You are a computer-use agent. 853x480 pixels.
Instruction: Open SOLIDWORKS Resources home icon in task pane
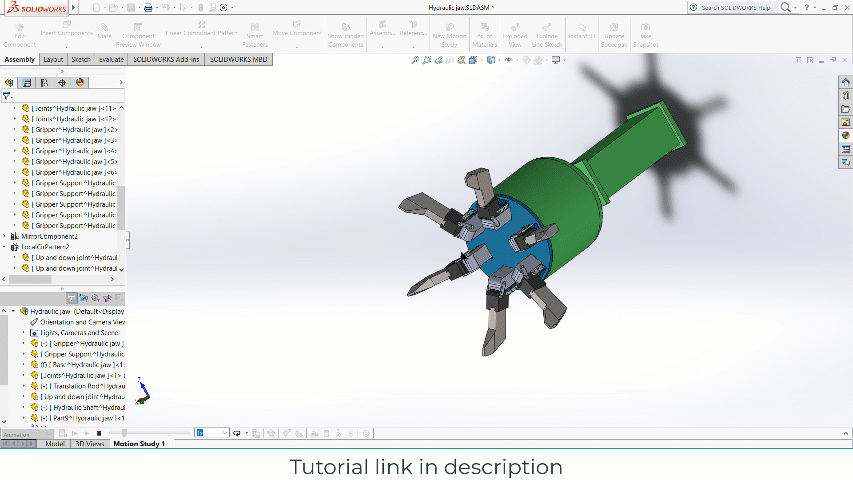(845, 82)
